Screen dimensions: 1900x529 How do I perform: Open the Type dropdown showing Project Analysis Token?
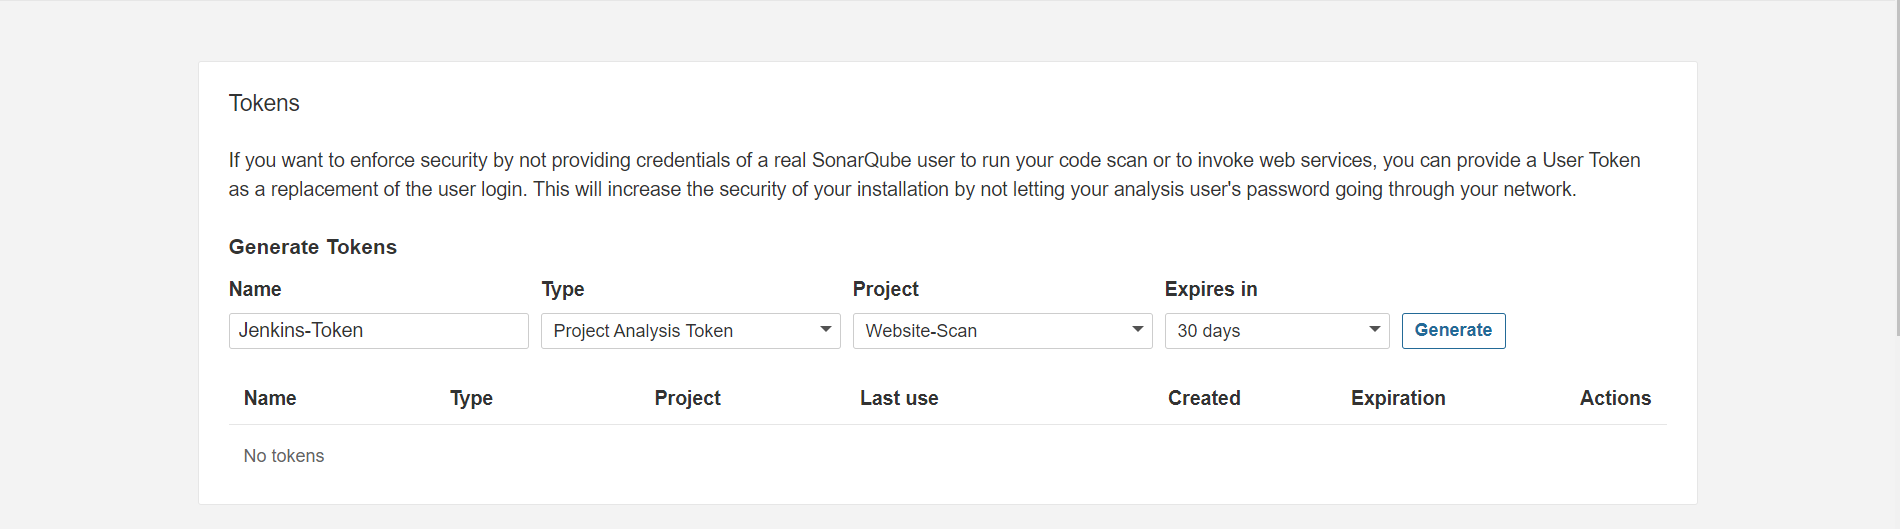[691, 331]
